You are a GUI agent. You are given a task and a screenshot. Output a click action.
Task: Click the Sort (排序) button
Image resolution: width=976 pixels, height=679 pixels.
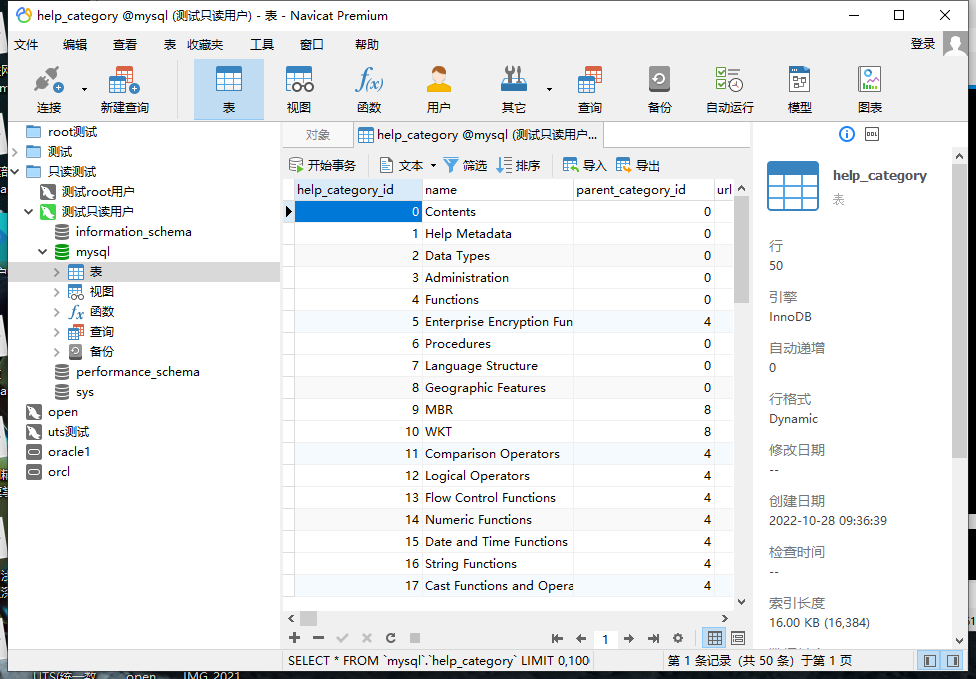click(x=518, y=166)
